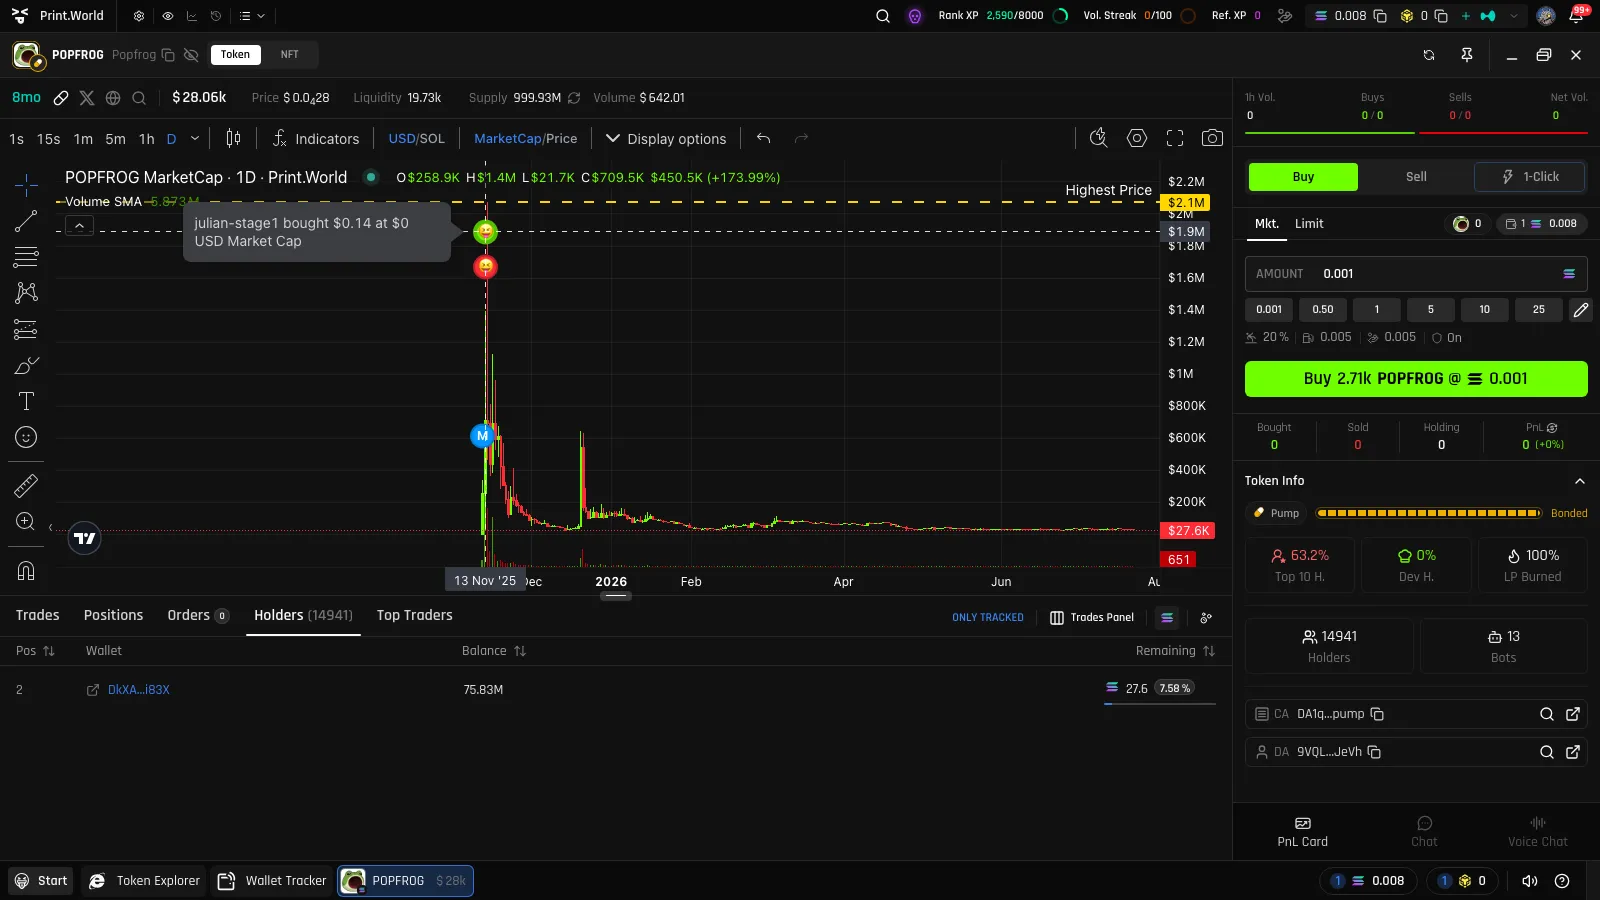Select the ruler measure tool
This screenshot has width=1600, height=900.
click(x=26, y=486)
